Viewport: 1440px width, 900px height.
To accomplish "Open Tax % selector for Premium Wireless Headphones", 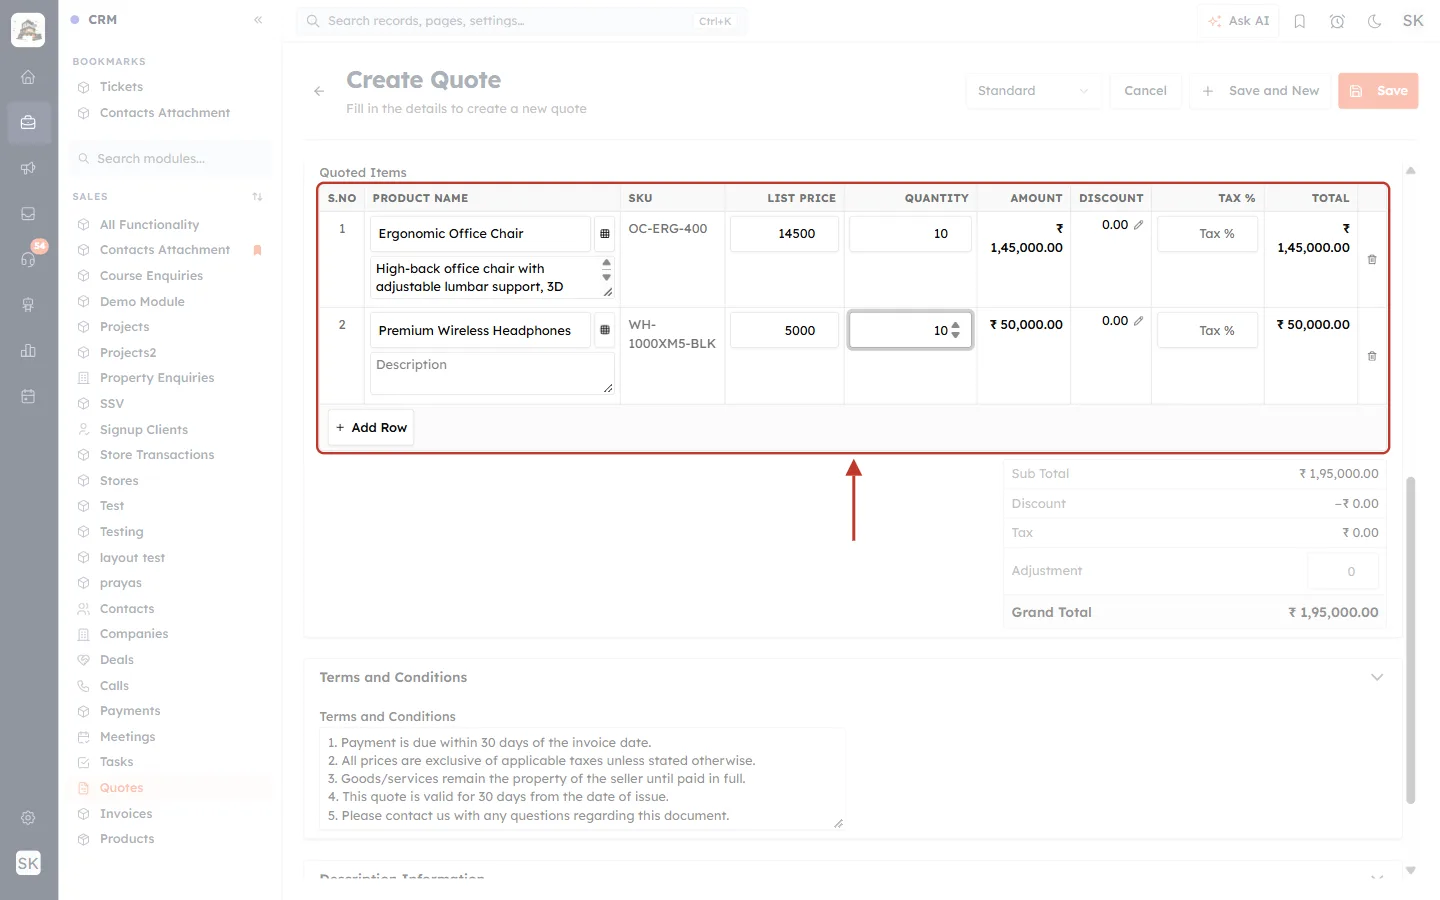I will [1207, 331].
